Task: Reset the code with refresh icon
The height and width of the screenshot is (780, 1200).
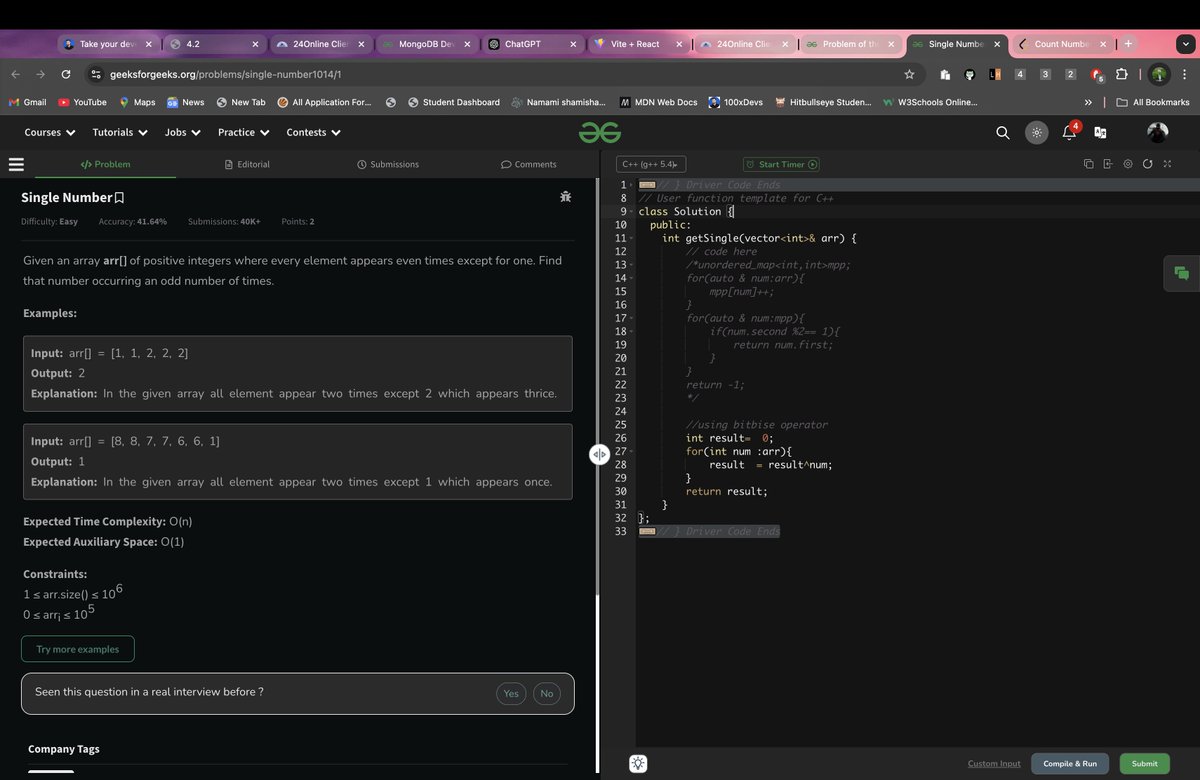Action: coord(1147,164)
